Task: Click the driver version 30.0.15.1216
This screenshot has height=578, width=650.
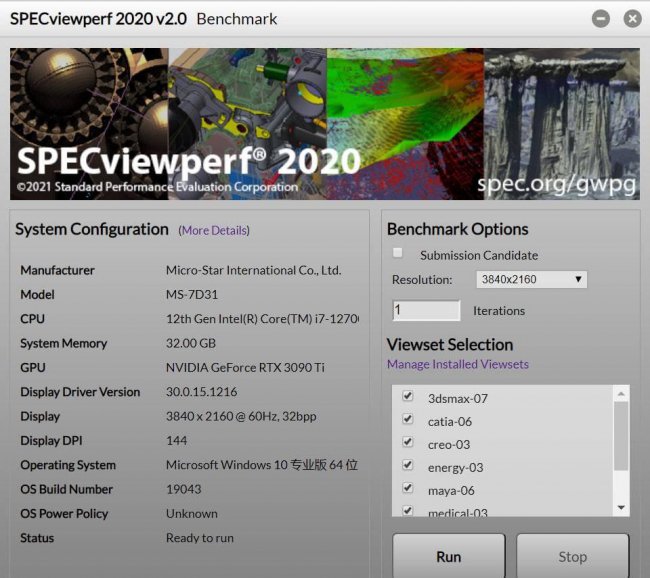Action: pos(201,392)
